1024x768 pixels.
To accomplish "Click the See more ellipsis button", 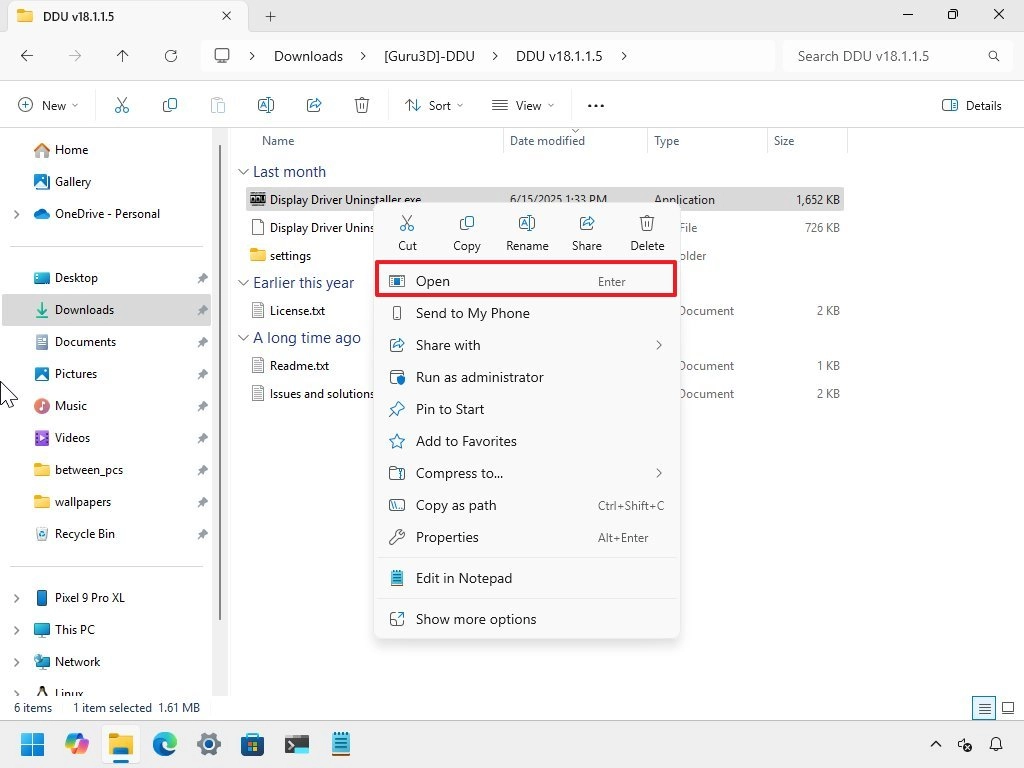I will tap(596, 105).
